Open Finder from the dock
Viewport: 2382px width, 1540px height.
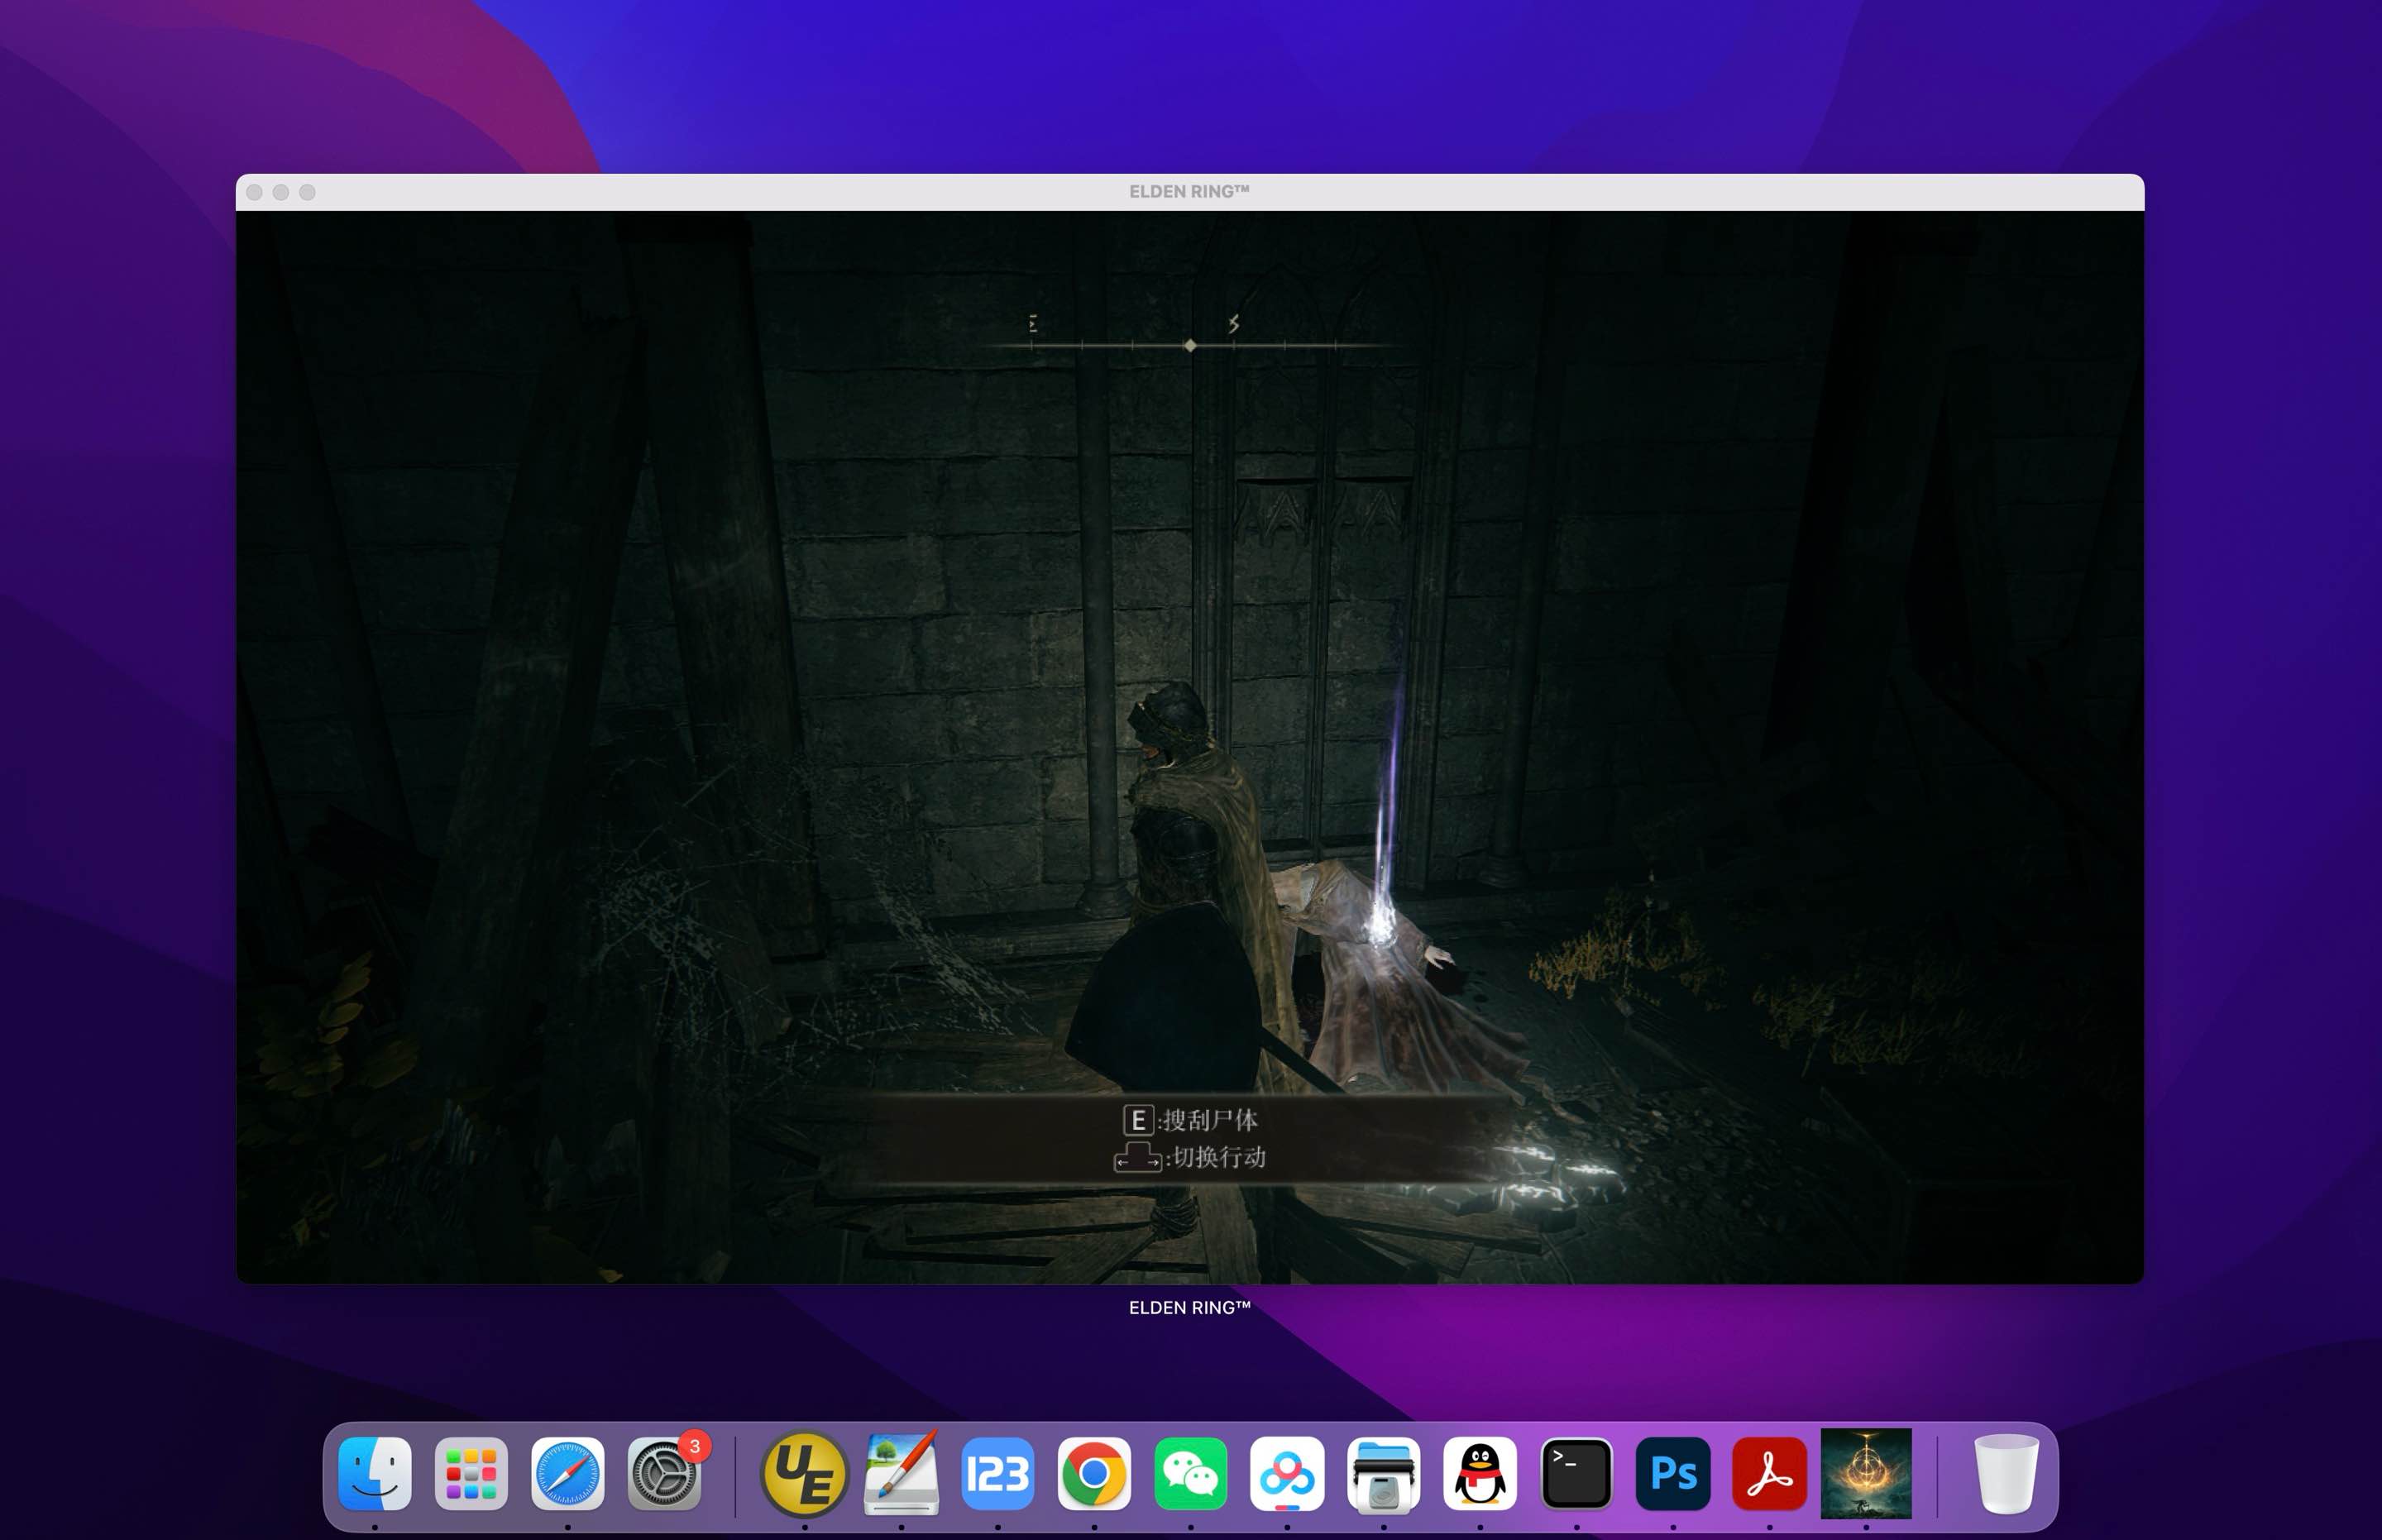click(x=375, y=1473)
